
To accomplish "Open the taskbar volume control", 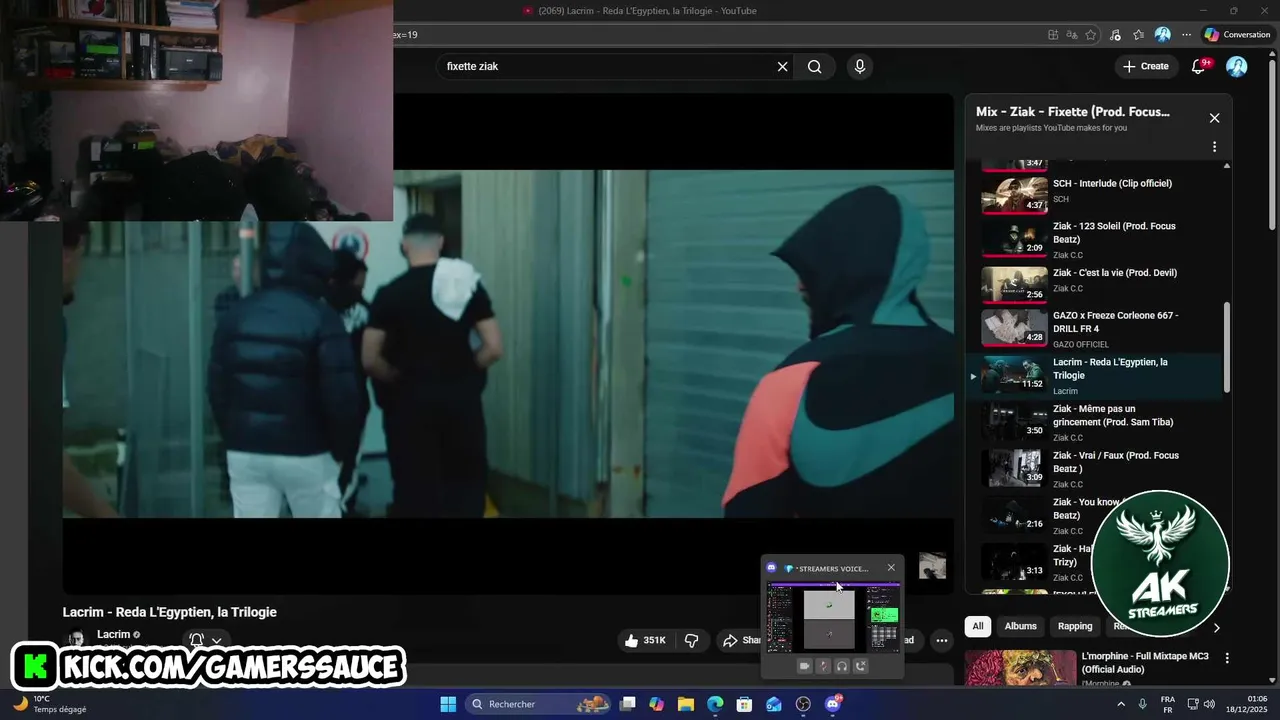I will [x=1209, y=704].
